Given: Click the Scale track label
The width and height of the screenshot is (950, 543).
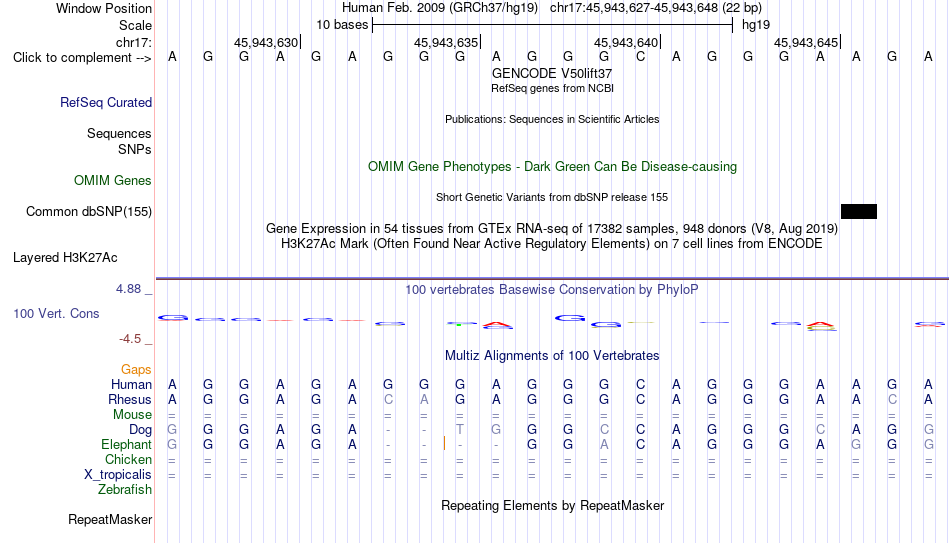Looking at the screenshot, I should tap(135, 25).
